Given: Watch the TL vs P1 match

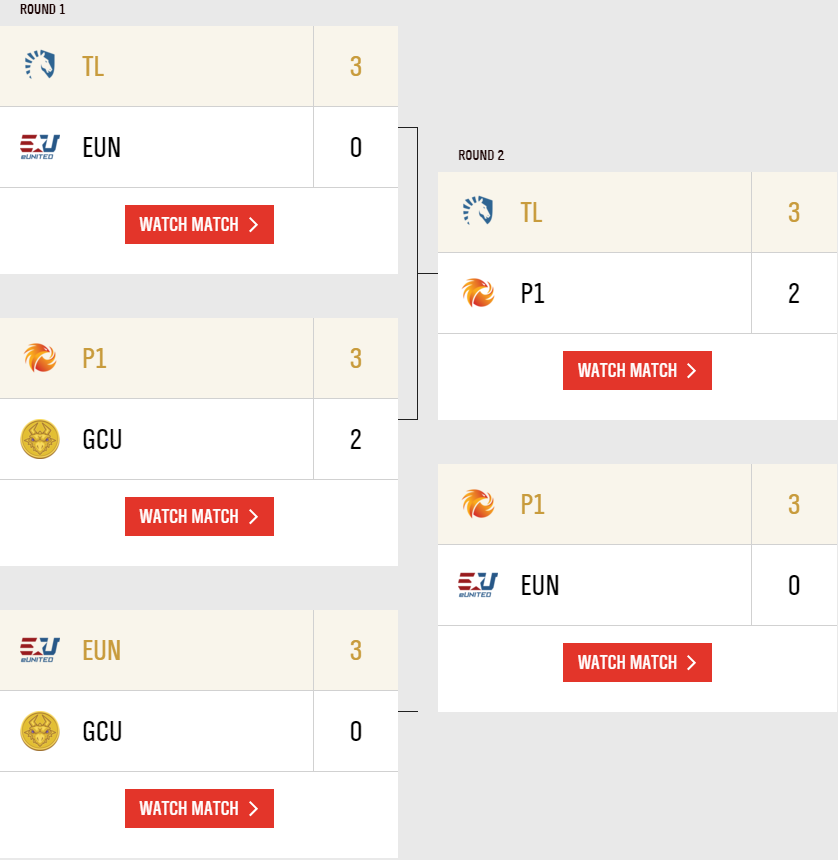Looking at the screenshot, I should coord(637,371).
